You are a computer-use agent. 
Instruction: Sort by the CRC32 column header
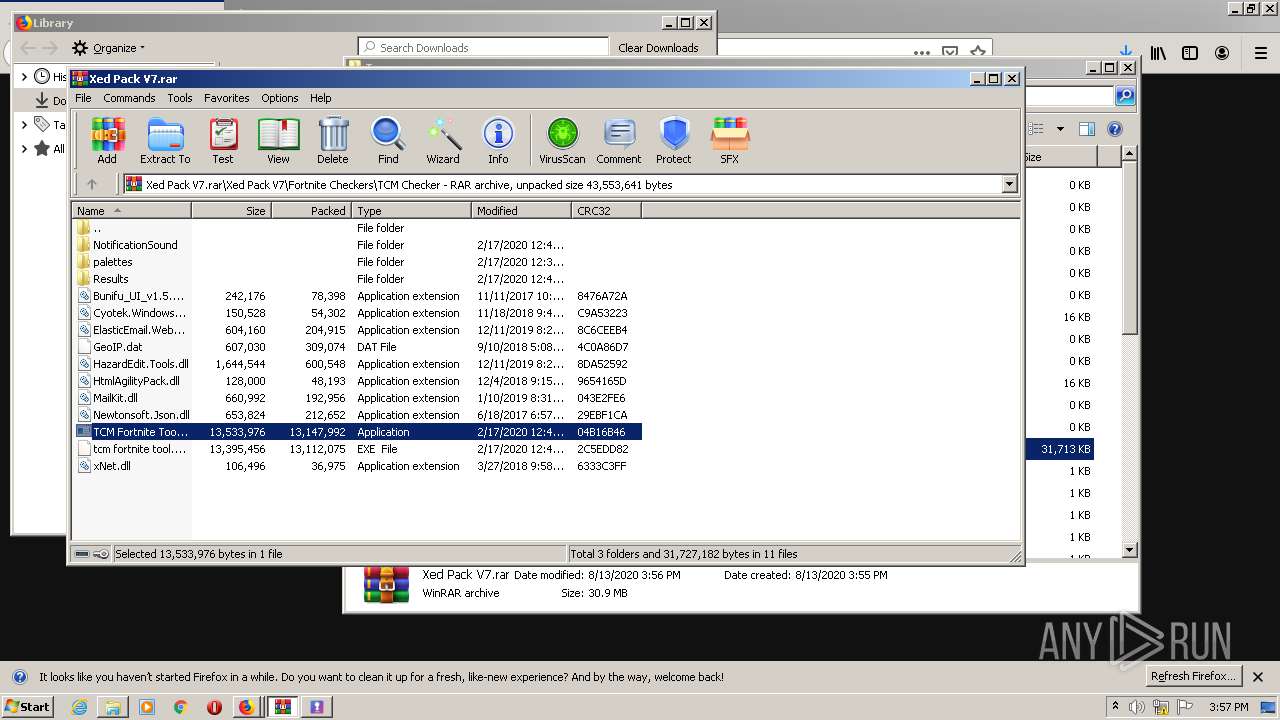point(606,211)
